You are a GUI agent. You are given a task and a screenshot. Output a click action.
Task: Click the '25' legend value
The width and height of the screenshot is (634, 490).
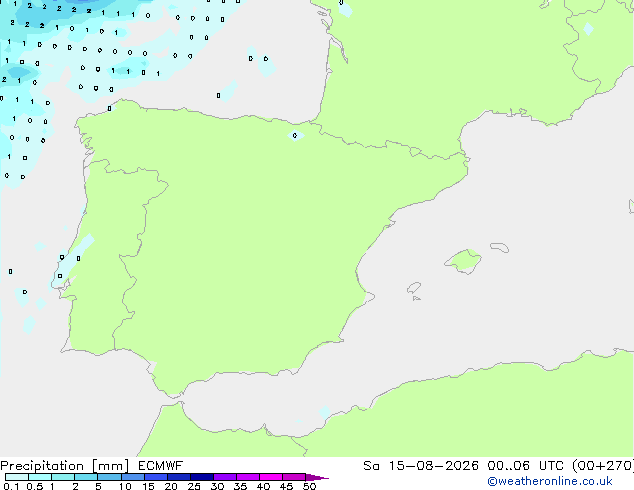point(194,486)
